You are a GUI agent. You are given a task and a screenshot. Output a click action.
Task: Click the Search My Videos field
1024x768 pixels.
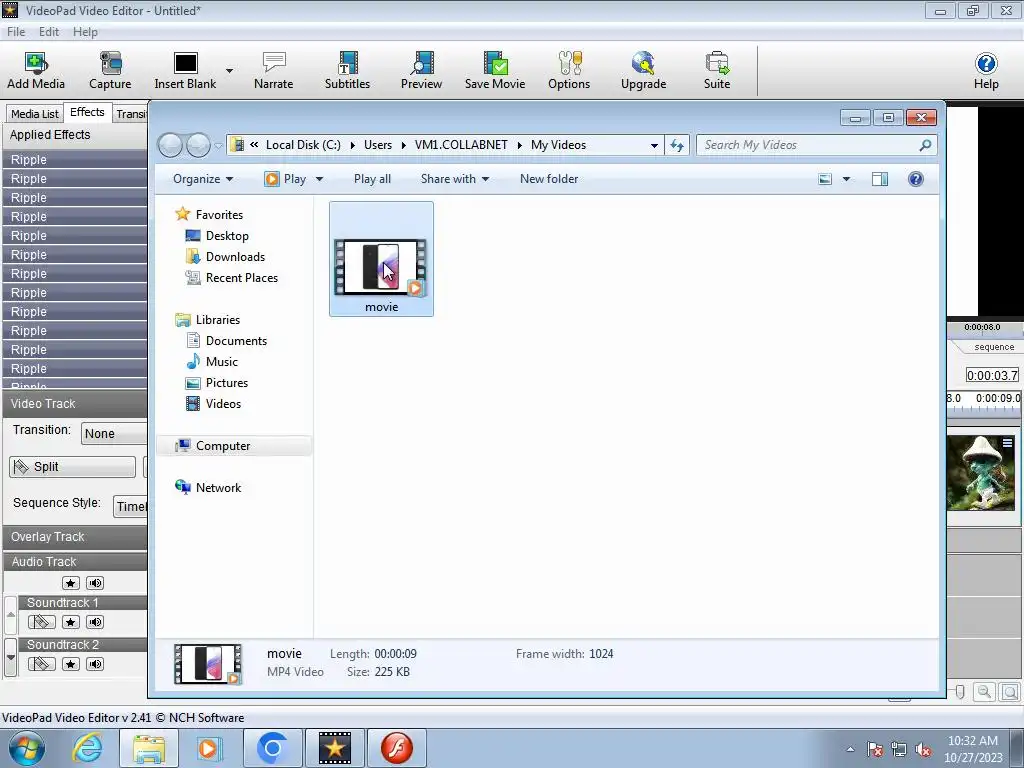coord(816,145)
